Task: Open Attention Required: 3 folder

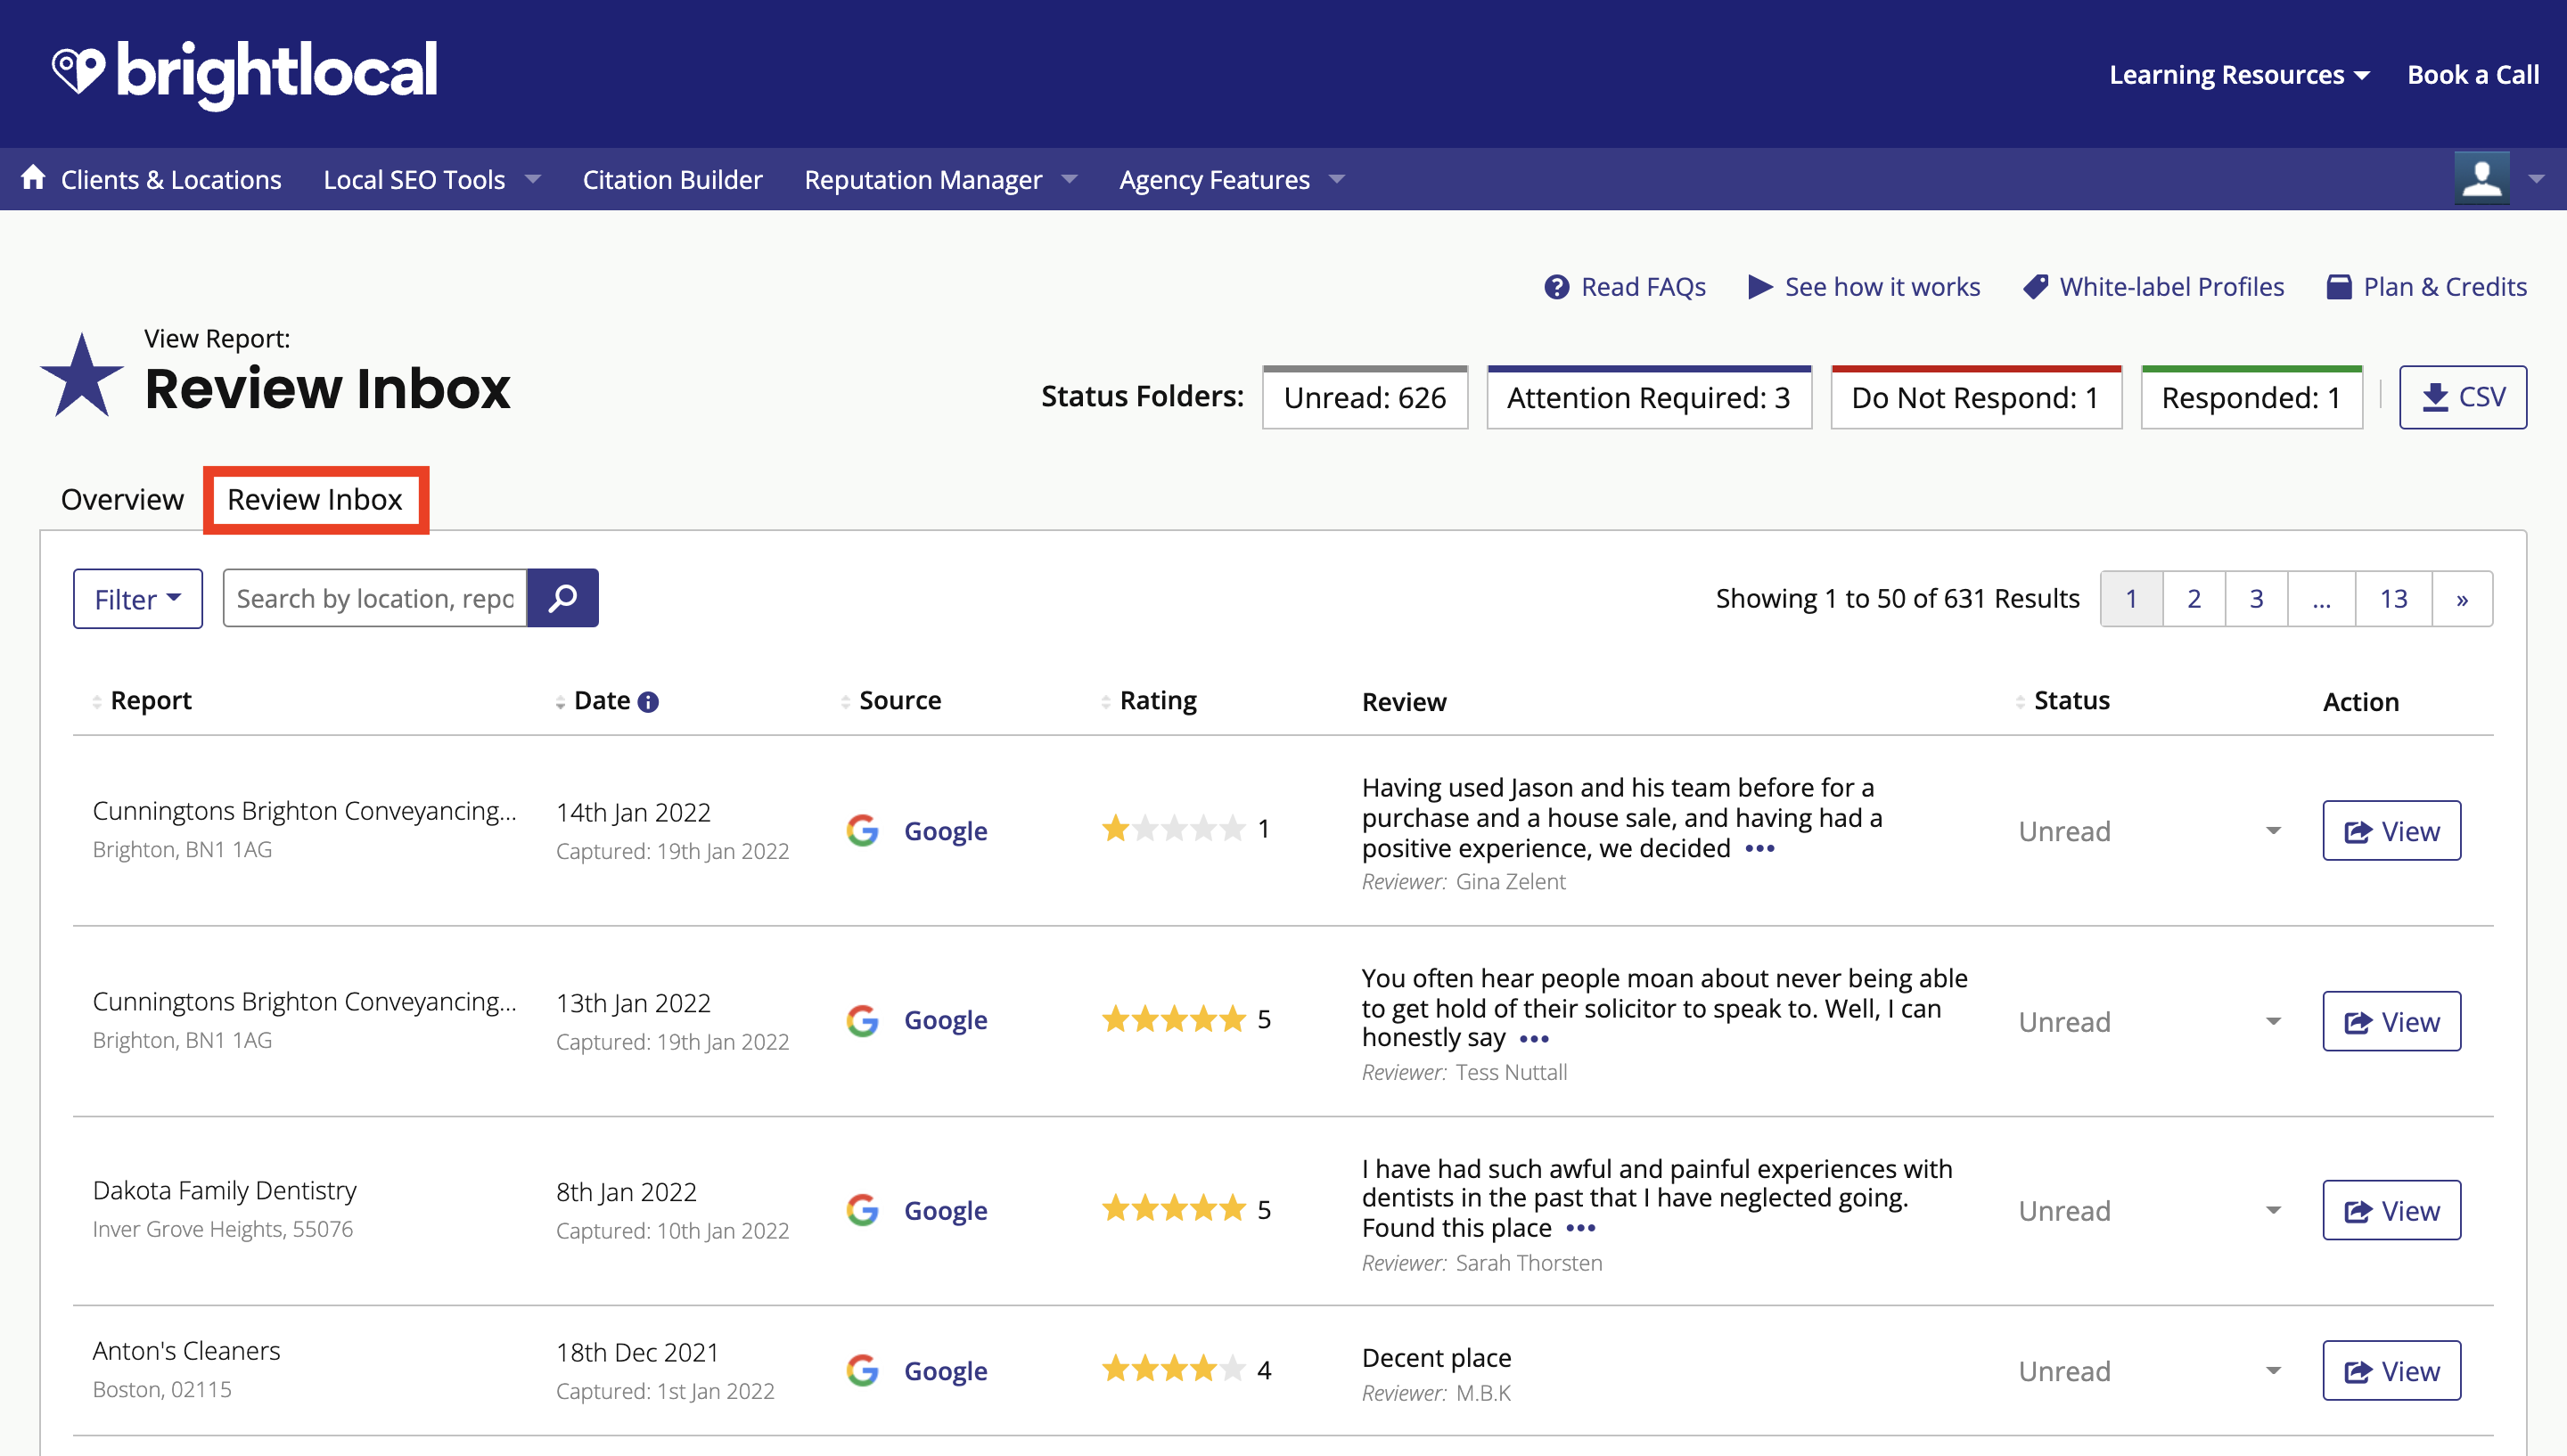Action: pos(1648,397)
